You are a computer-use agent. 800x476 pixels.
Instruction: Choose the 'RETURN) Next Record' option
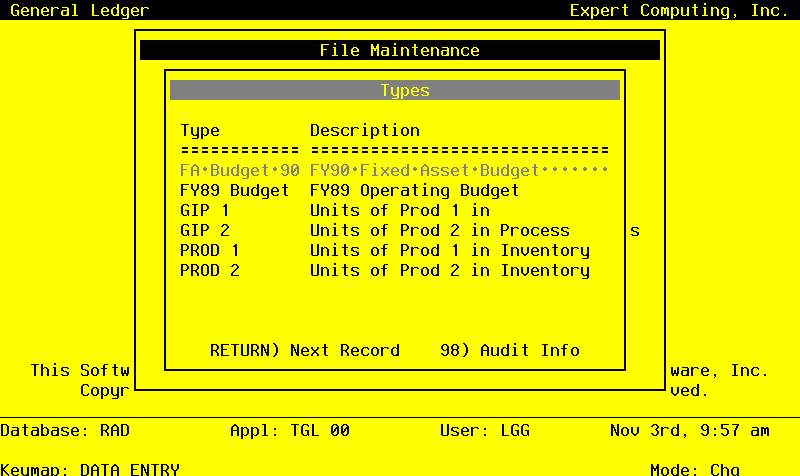point(305,350)
